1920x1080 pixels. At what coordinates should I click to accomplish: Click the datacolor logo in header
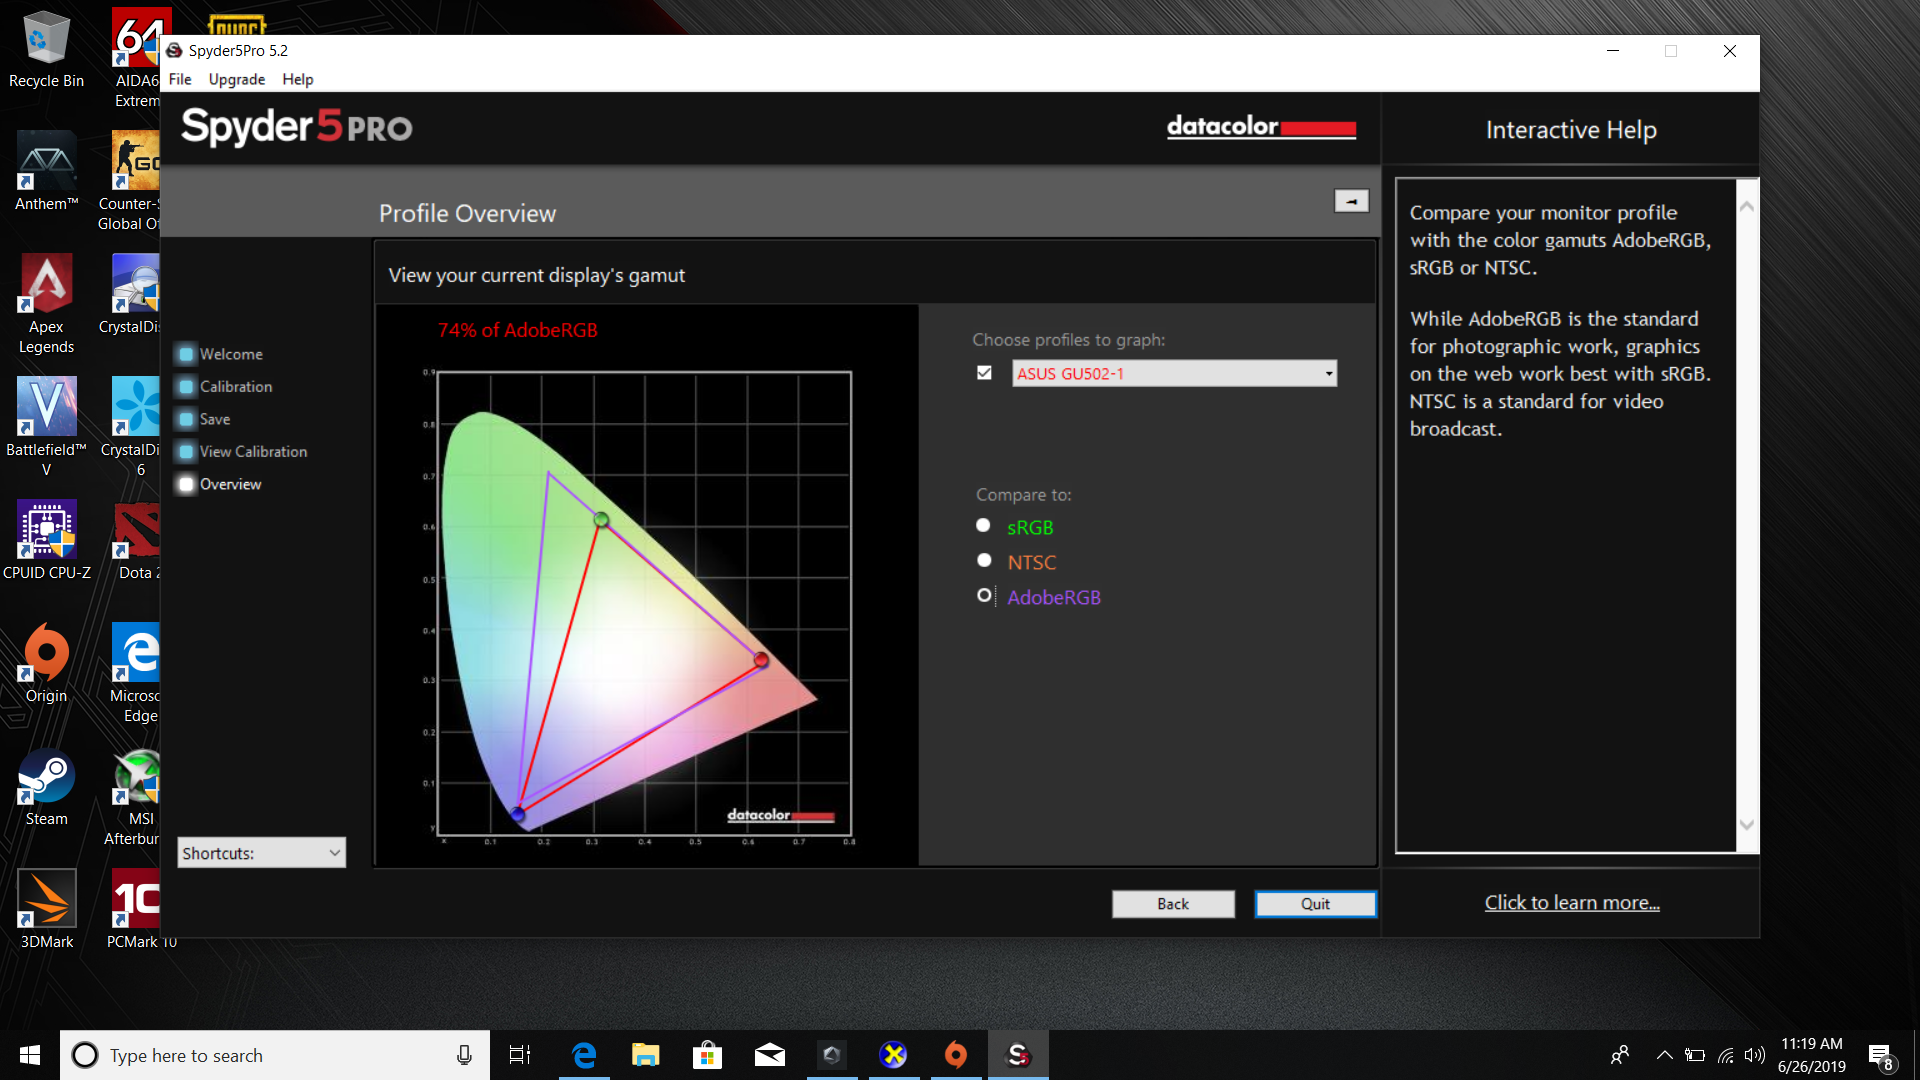point(1261,127)
